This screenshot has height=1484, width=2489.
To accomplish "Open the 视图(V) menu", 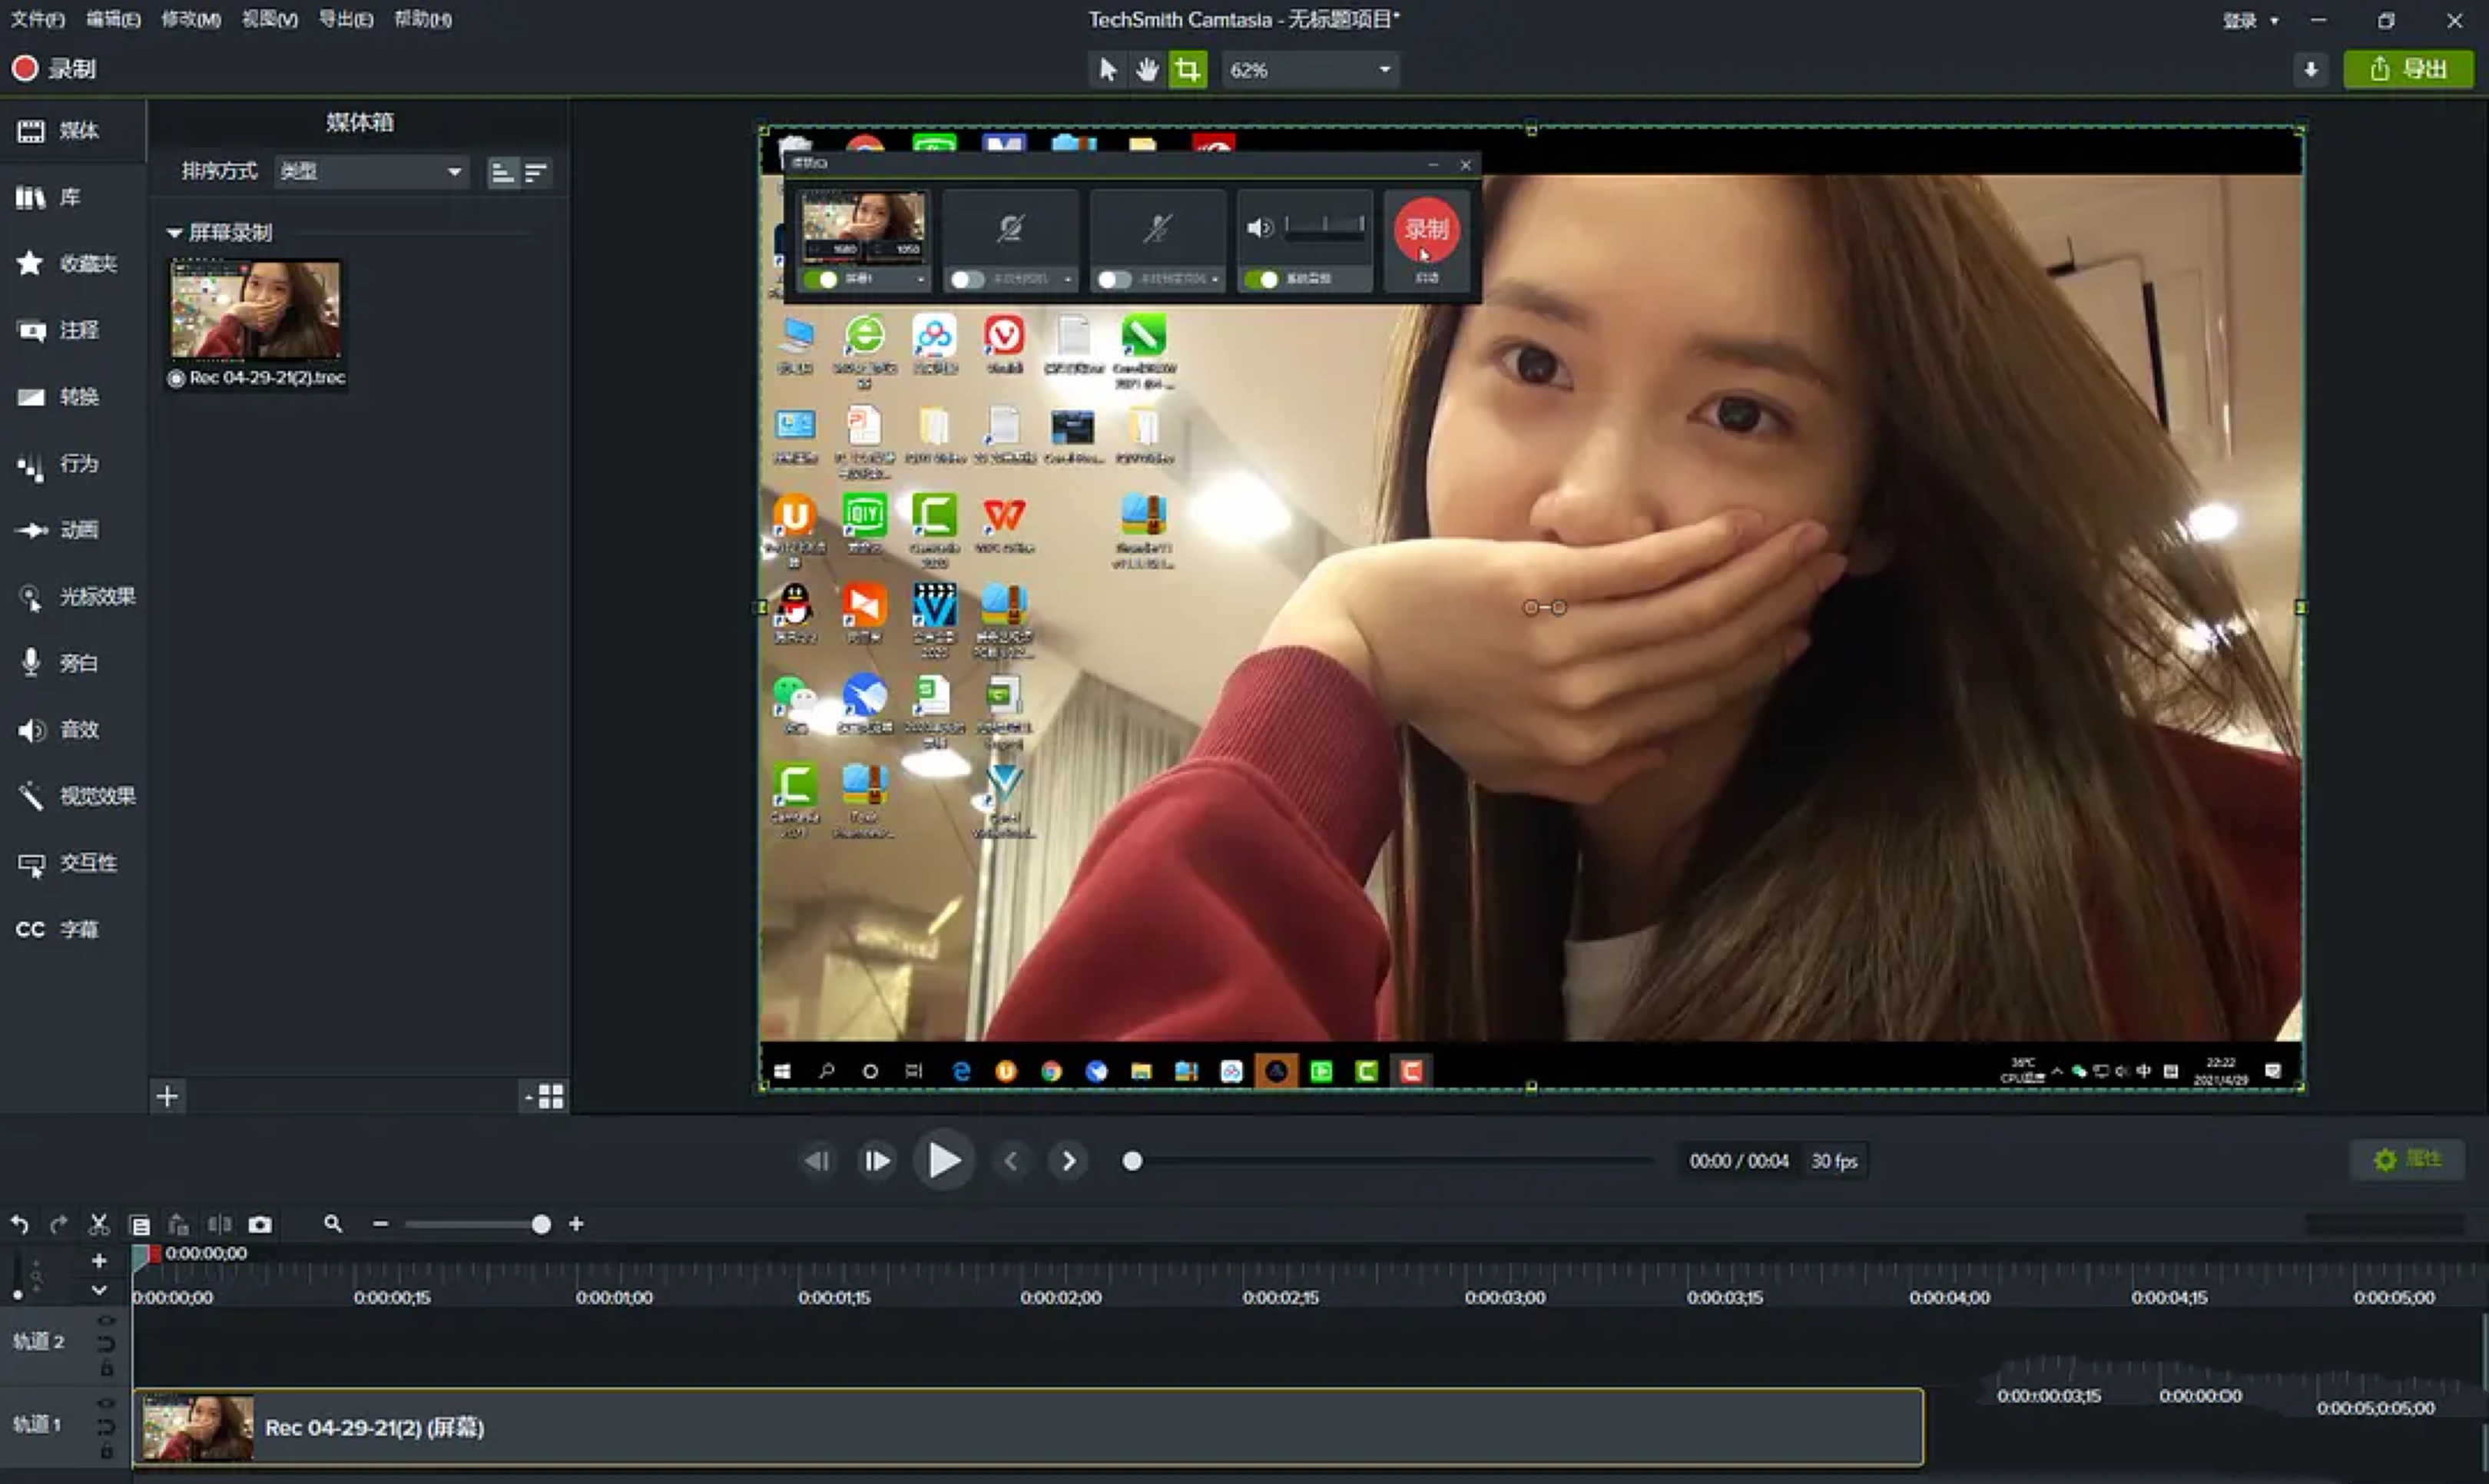I will coord(269,19).
